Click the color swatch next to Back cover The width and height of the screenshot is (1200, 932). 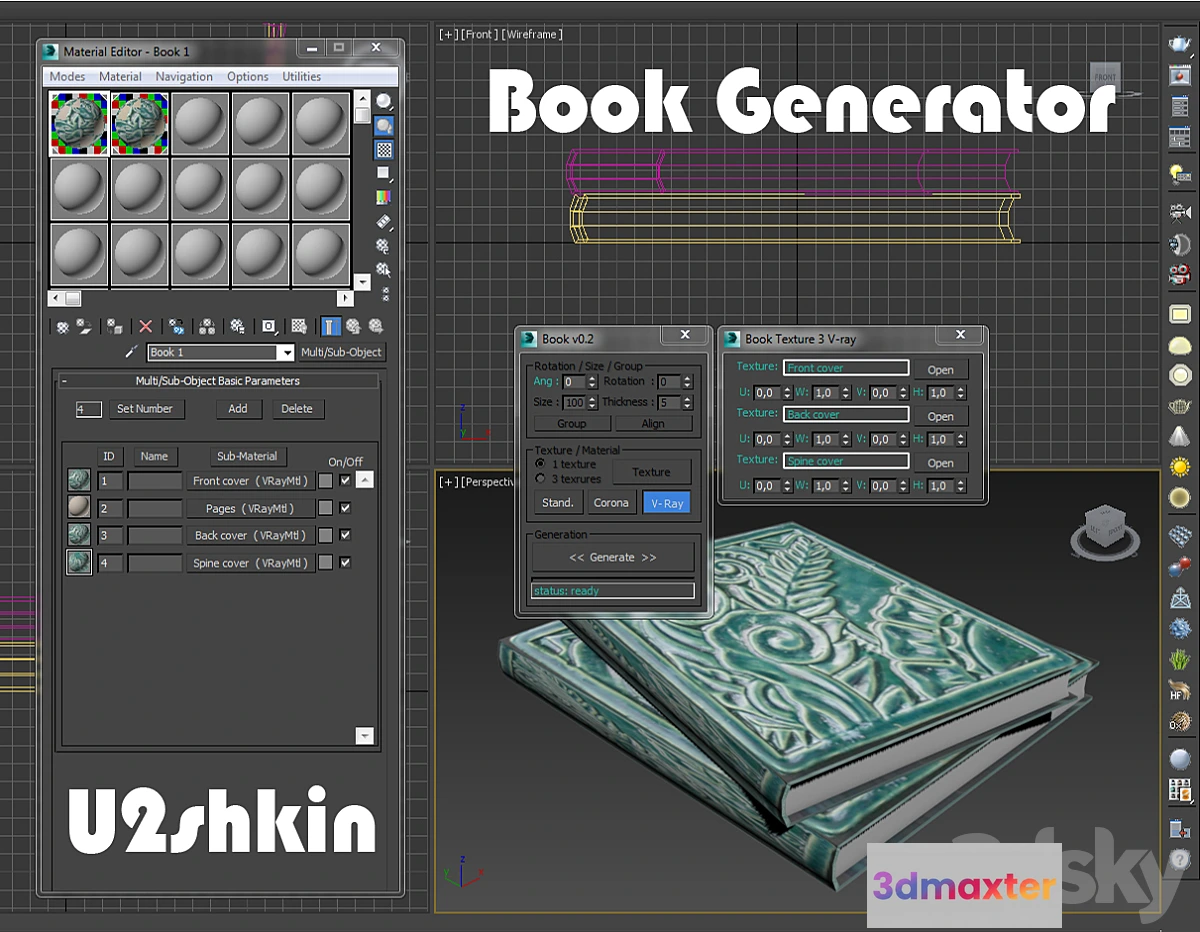click(x=325, y=535)
